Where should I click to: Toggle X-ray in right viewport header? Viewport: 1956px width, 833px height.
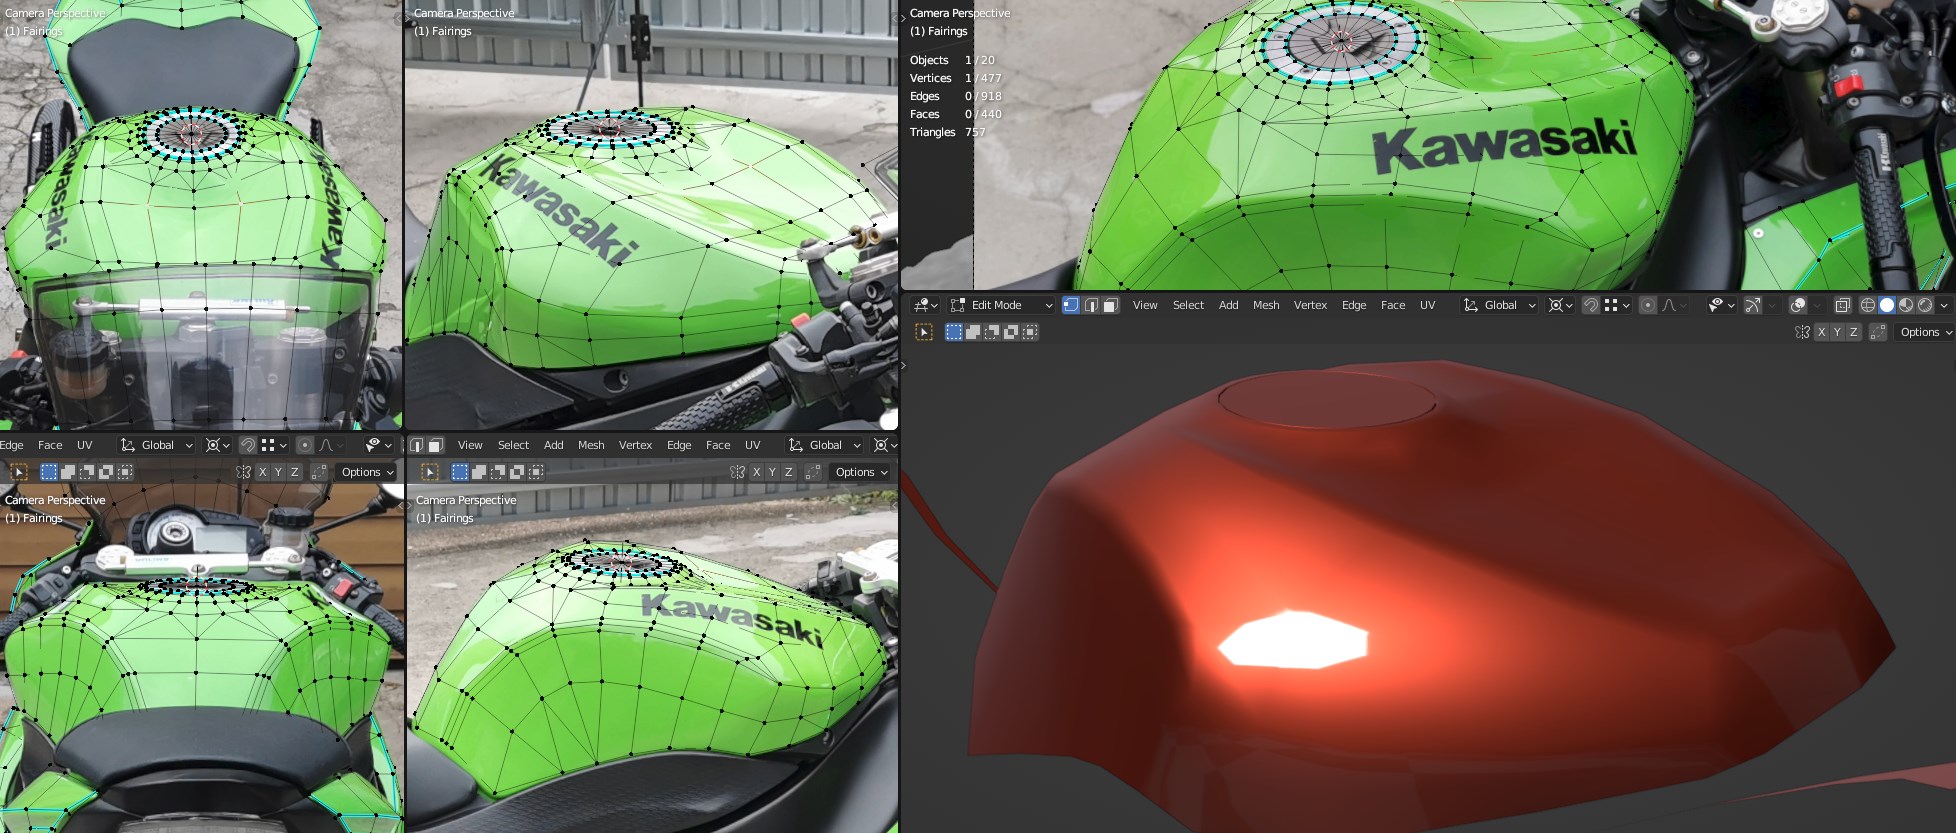pos(1842,305)
